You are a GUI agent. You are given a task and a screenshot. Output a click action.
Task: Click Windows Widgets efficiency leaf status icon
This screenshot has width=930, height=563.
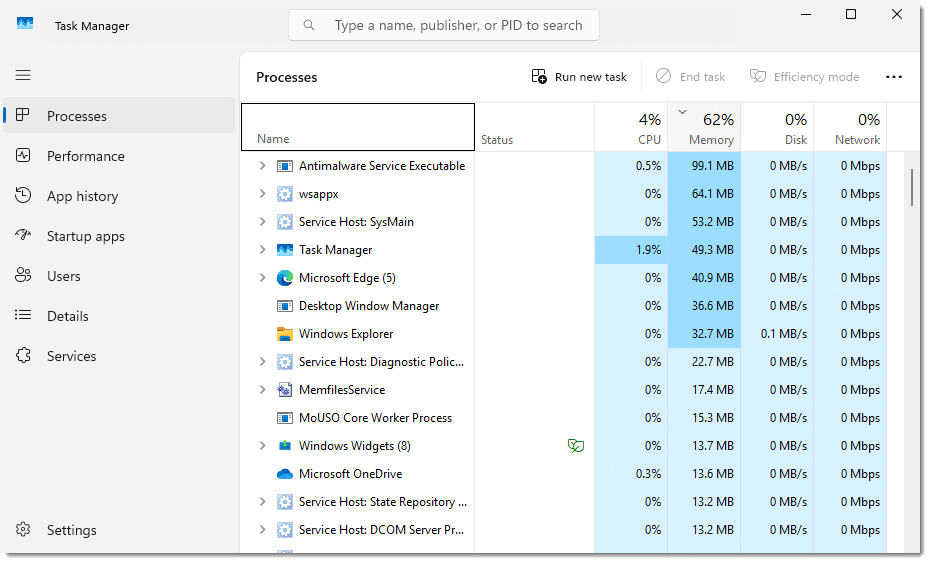click(576, 446)
